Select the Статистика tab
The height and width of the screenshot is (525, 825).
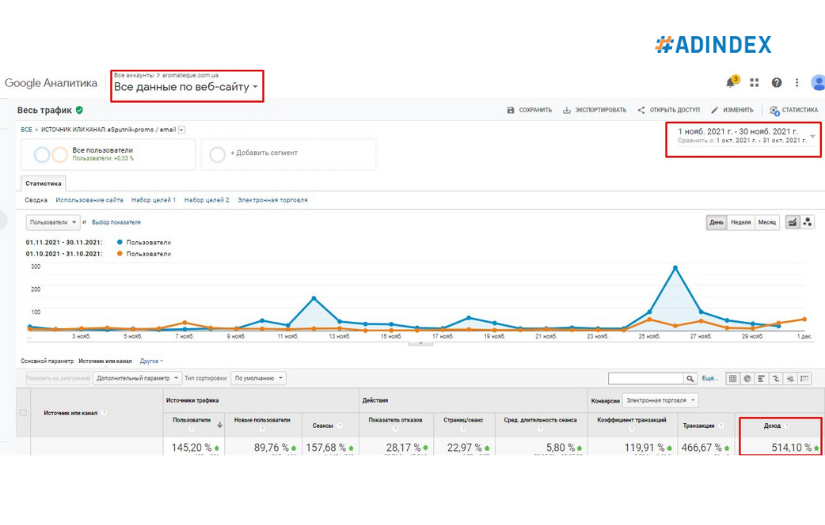pos(43,184)
